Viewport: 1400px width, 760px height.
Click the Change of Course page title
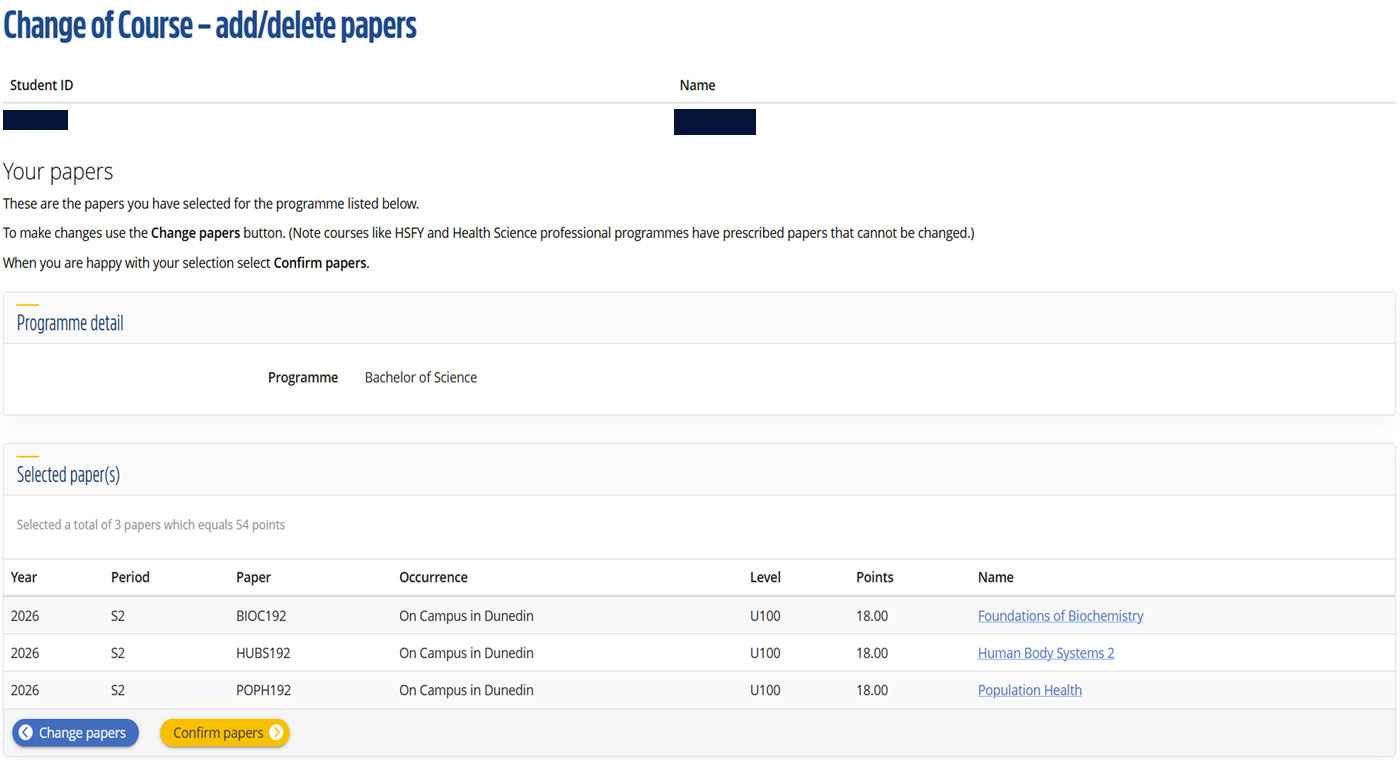pos(210,25)
